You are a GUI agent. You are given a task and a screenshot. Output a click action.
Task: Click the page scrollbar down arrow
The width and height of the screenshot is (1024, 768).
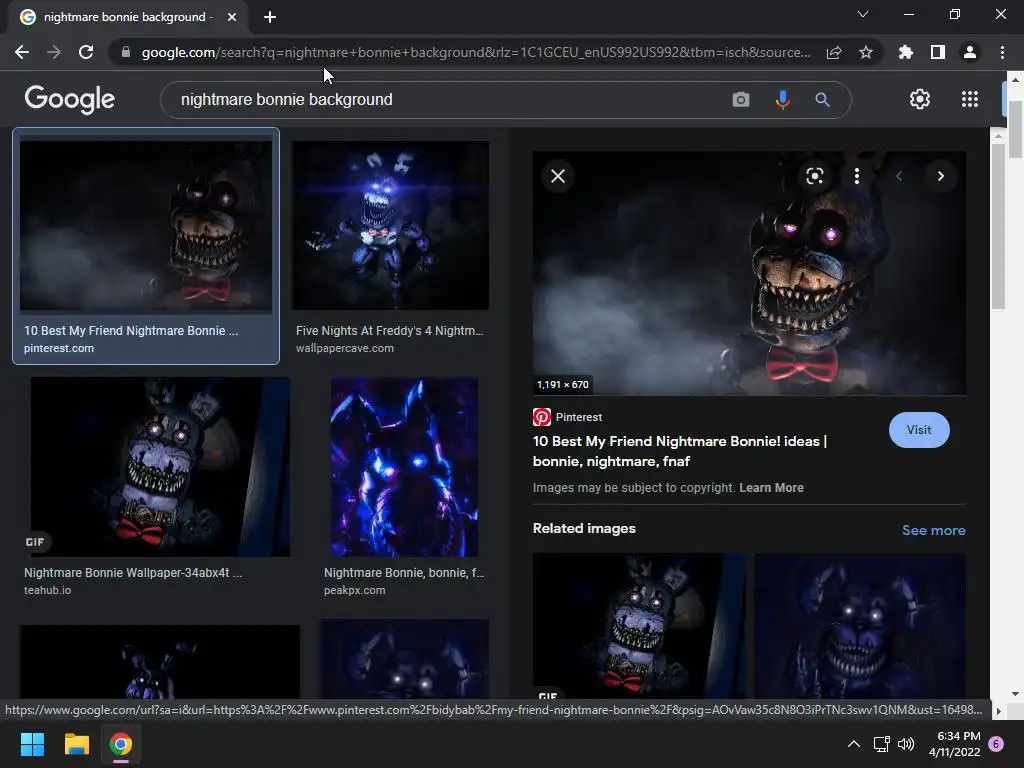pos(1015,695)
